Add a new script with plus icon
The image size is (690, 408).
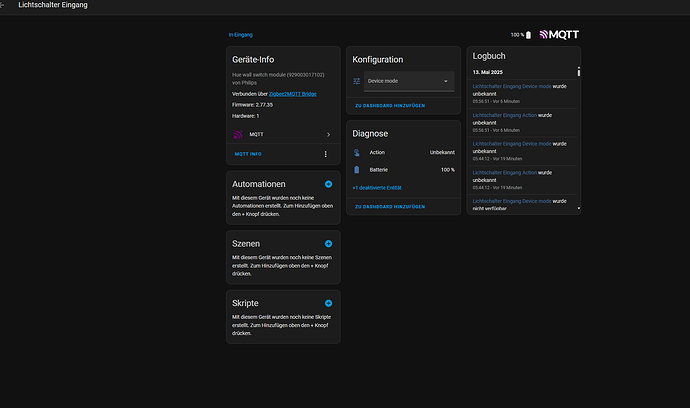click(x=328, y=303)
